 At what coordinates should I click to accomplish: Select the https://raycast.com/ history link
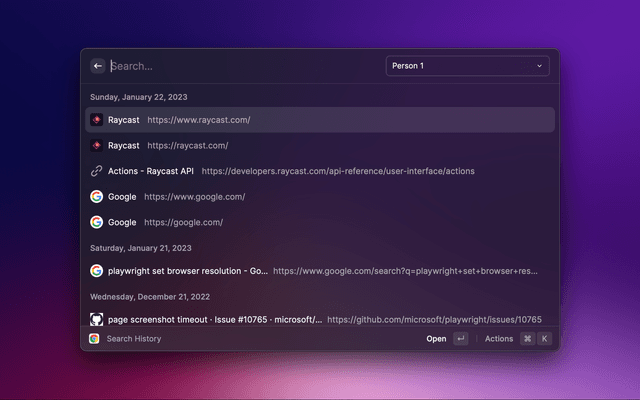point(188,145)
